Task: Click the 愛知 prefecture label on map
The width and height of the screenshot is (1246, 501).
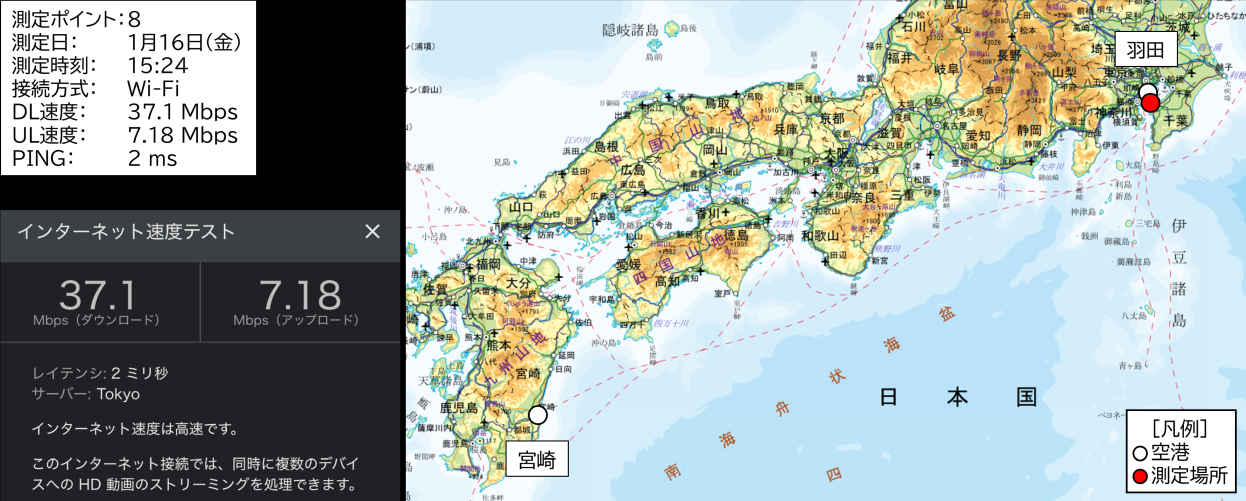Action: pyautogui.click(x=977, y=135)
